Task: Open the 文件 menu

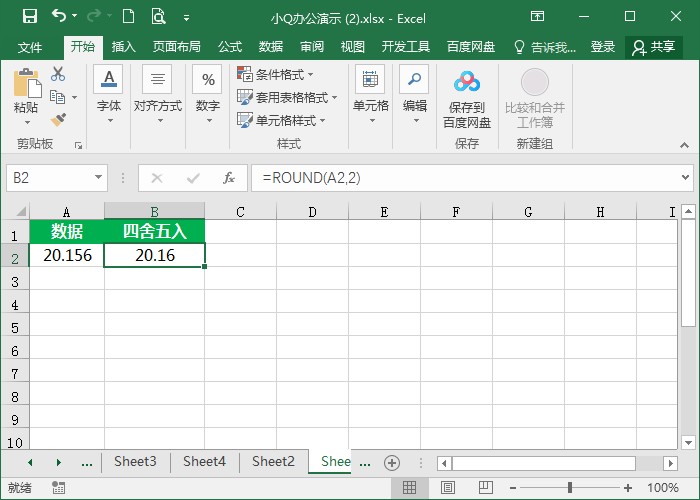Action: pos(30,47)
